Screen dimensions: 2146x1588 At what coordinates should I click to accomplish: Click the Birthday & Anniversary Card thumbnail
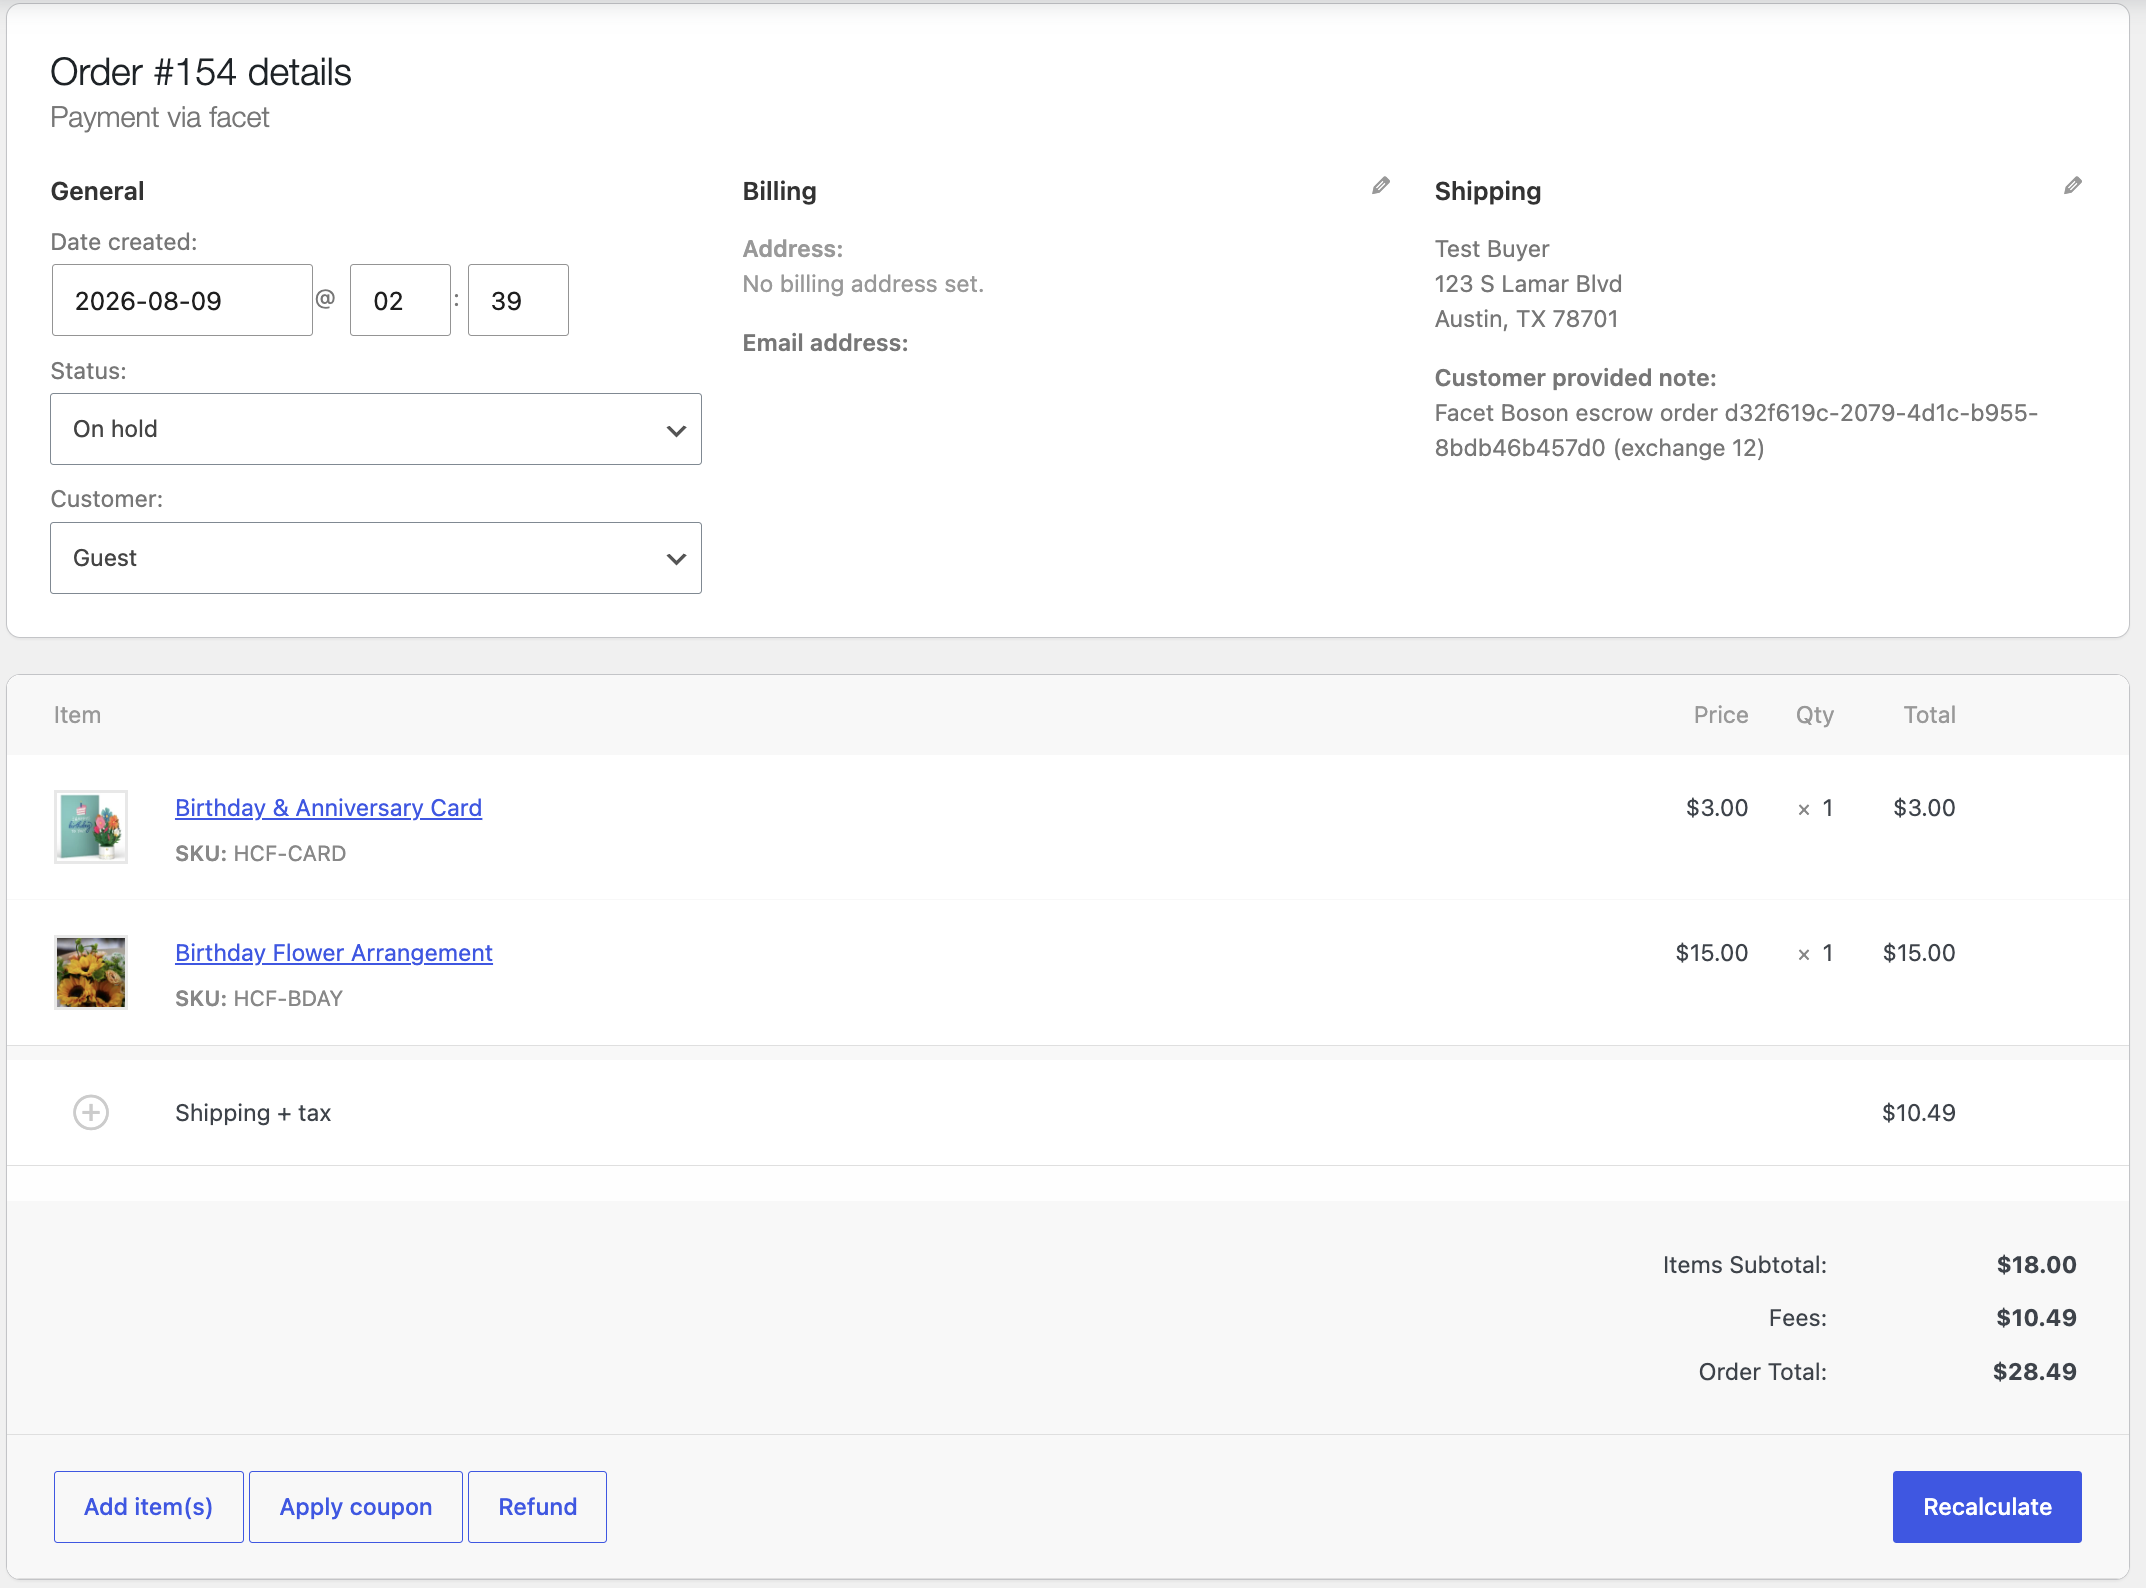tap(91, 827)
